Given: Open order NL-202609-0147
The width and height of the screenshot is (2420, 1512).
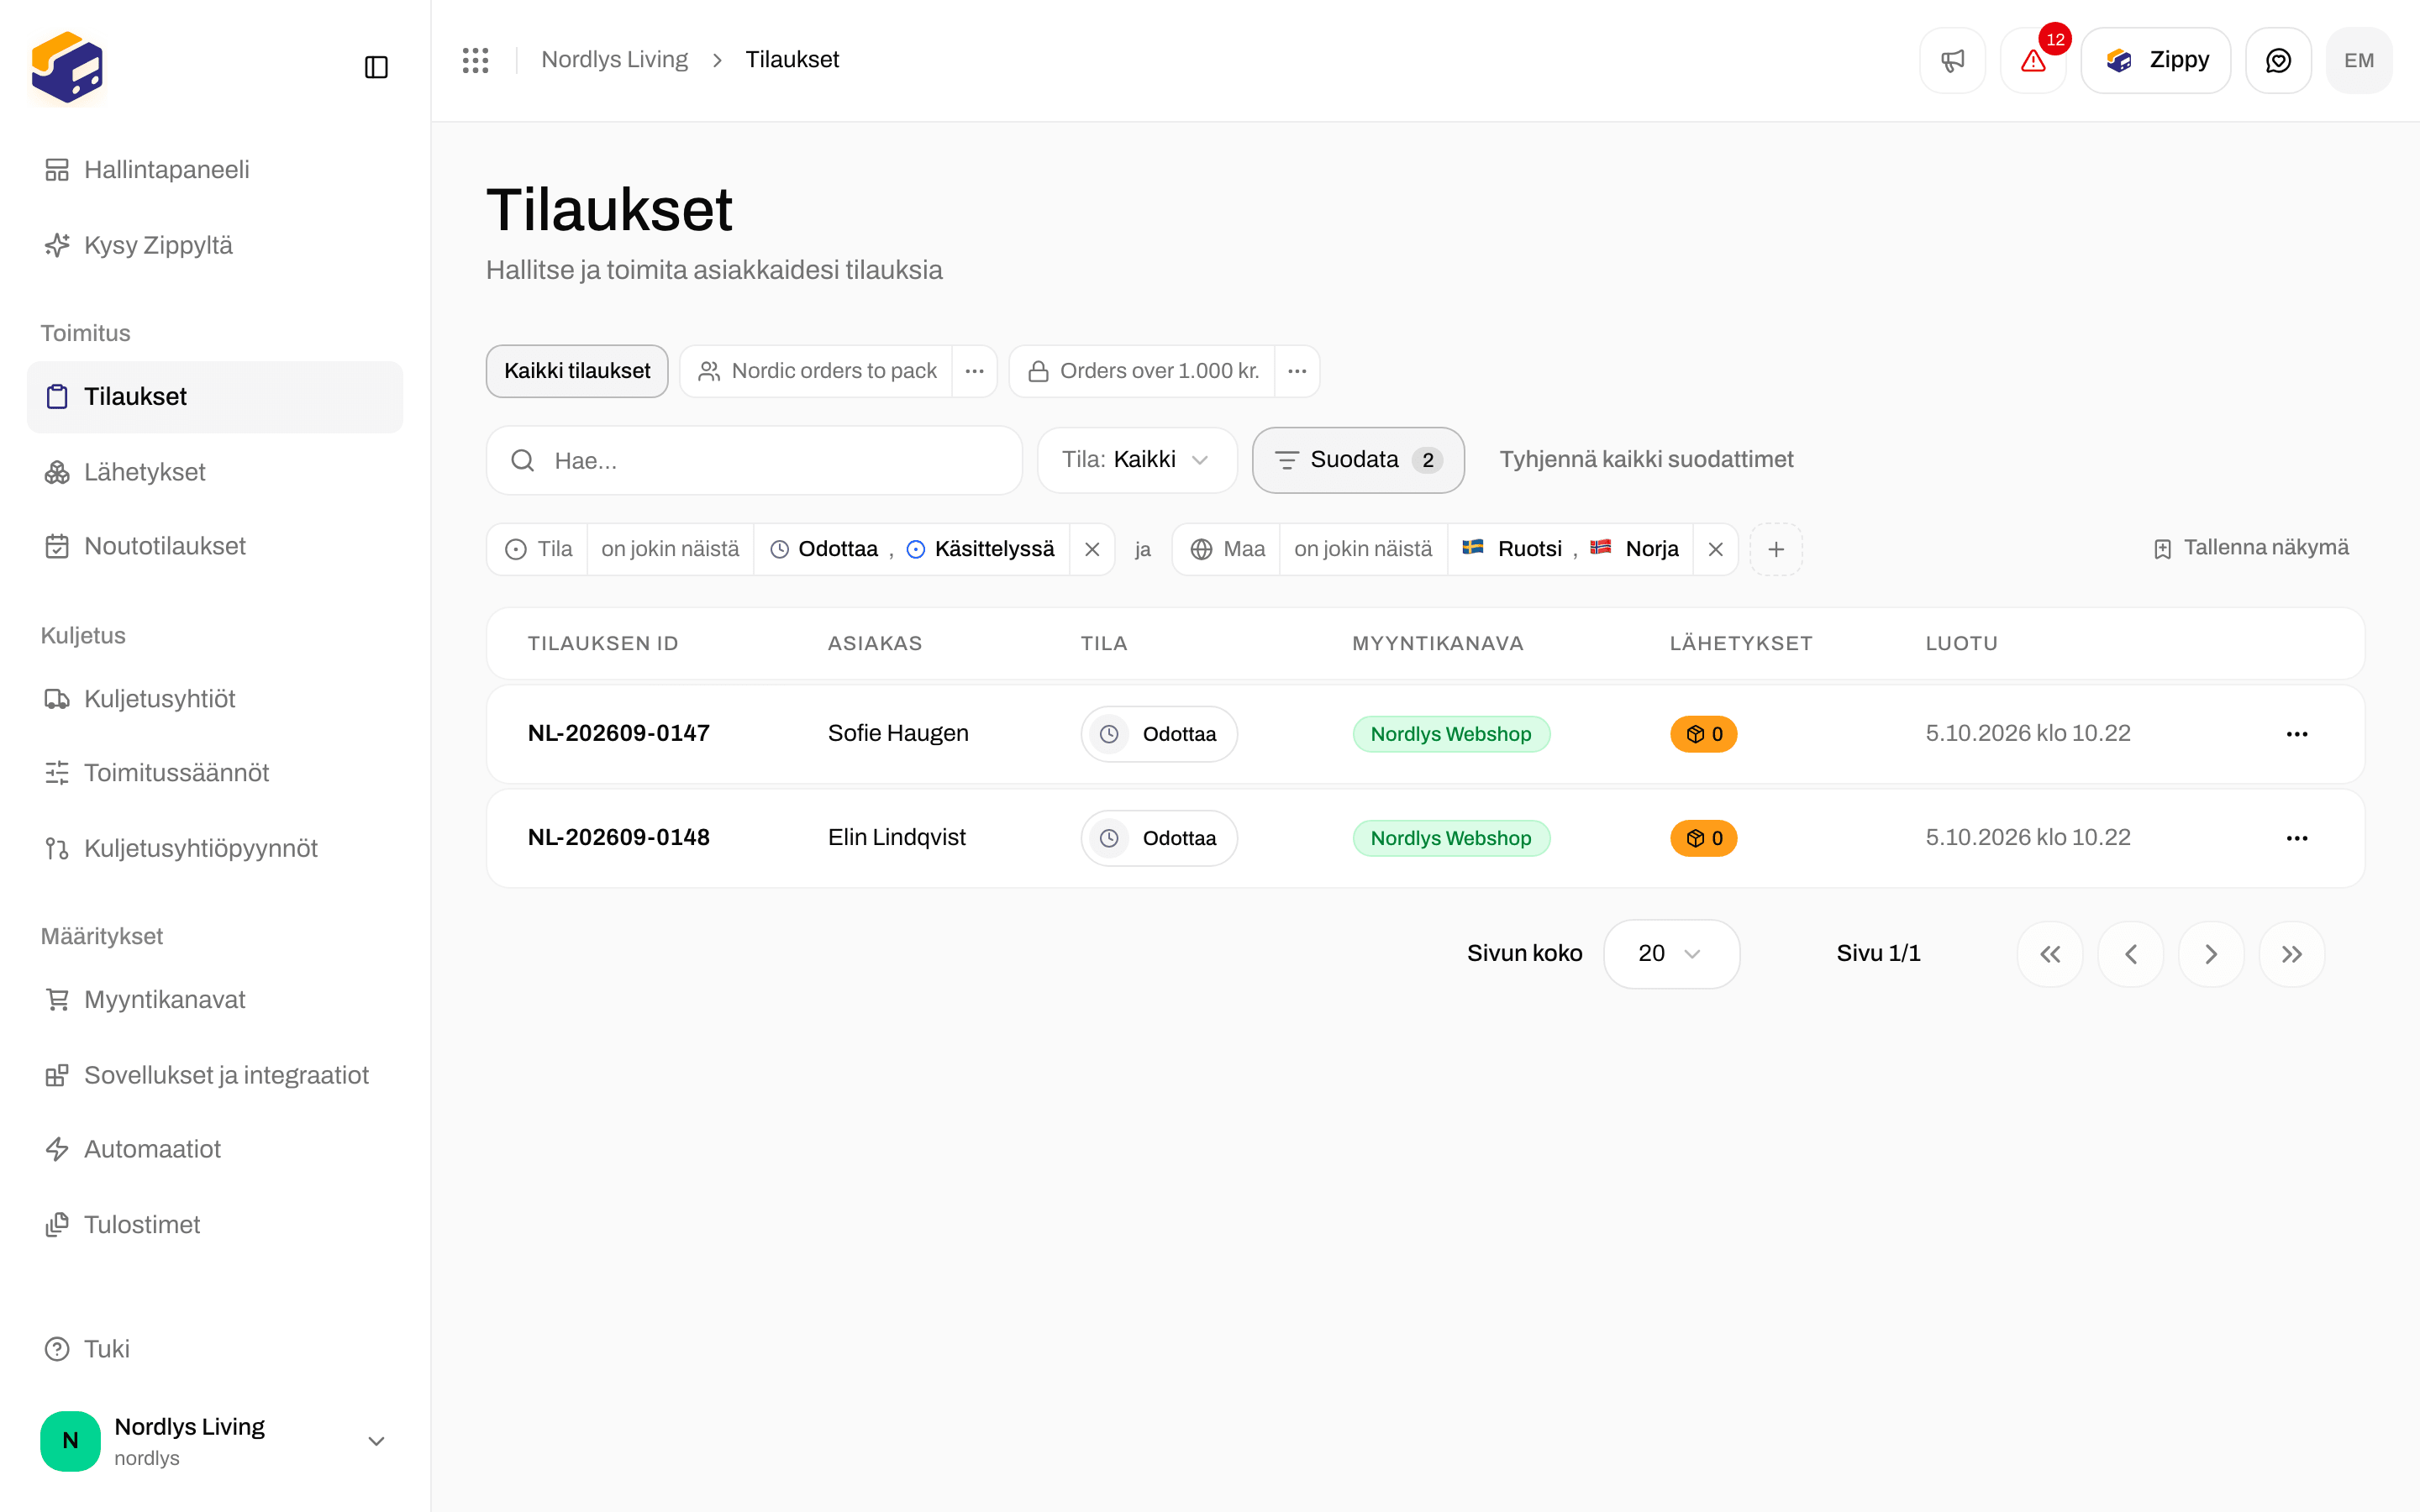Looking at the screenshot, I should coord(618,733).
